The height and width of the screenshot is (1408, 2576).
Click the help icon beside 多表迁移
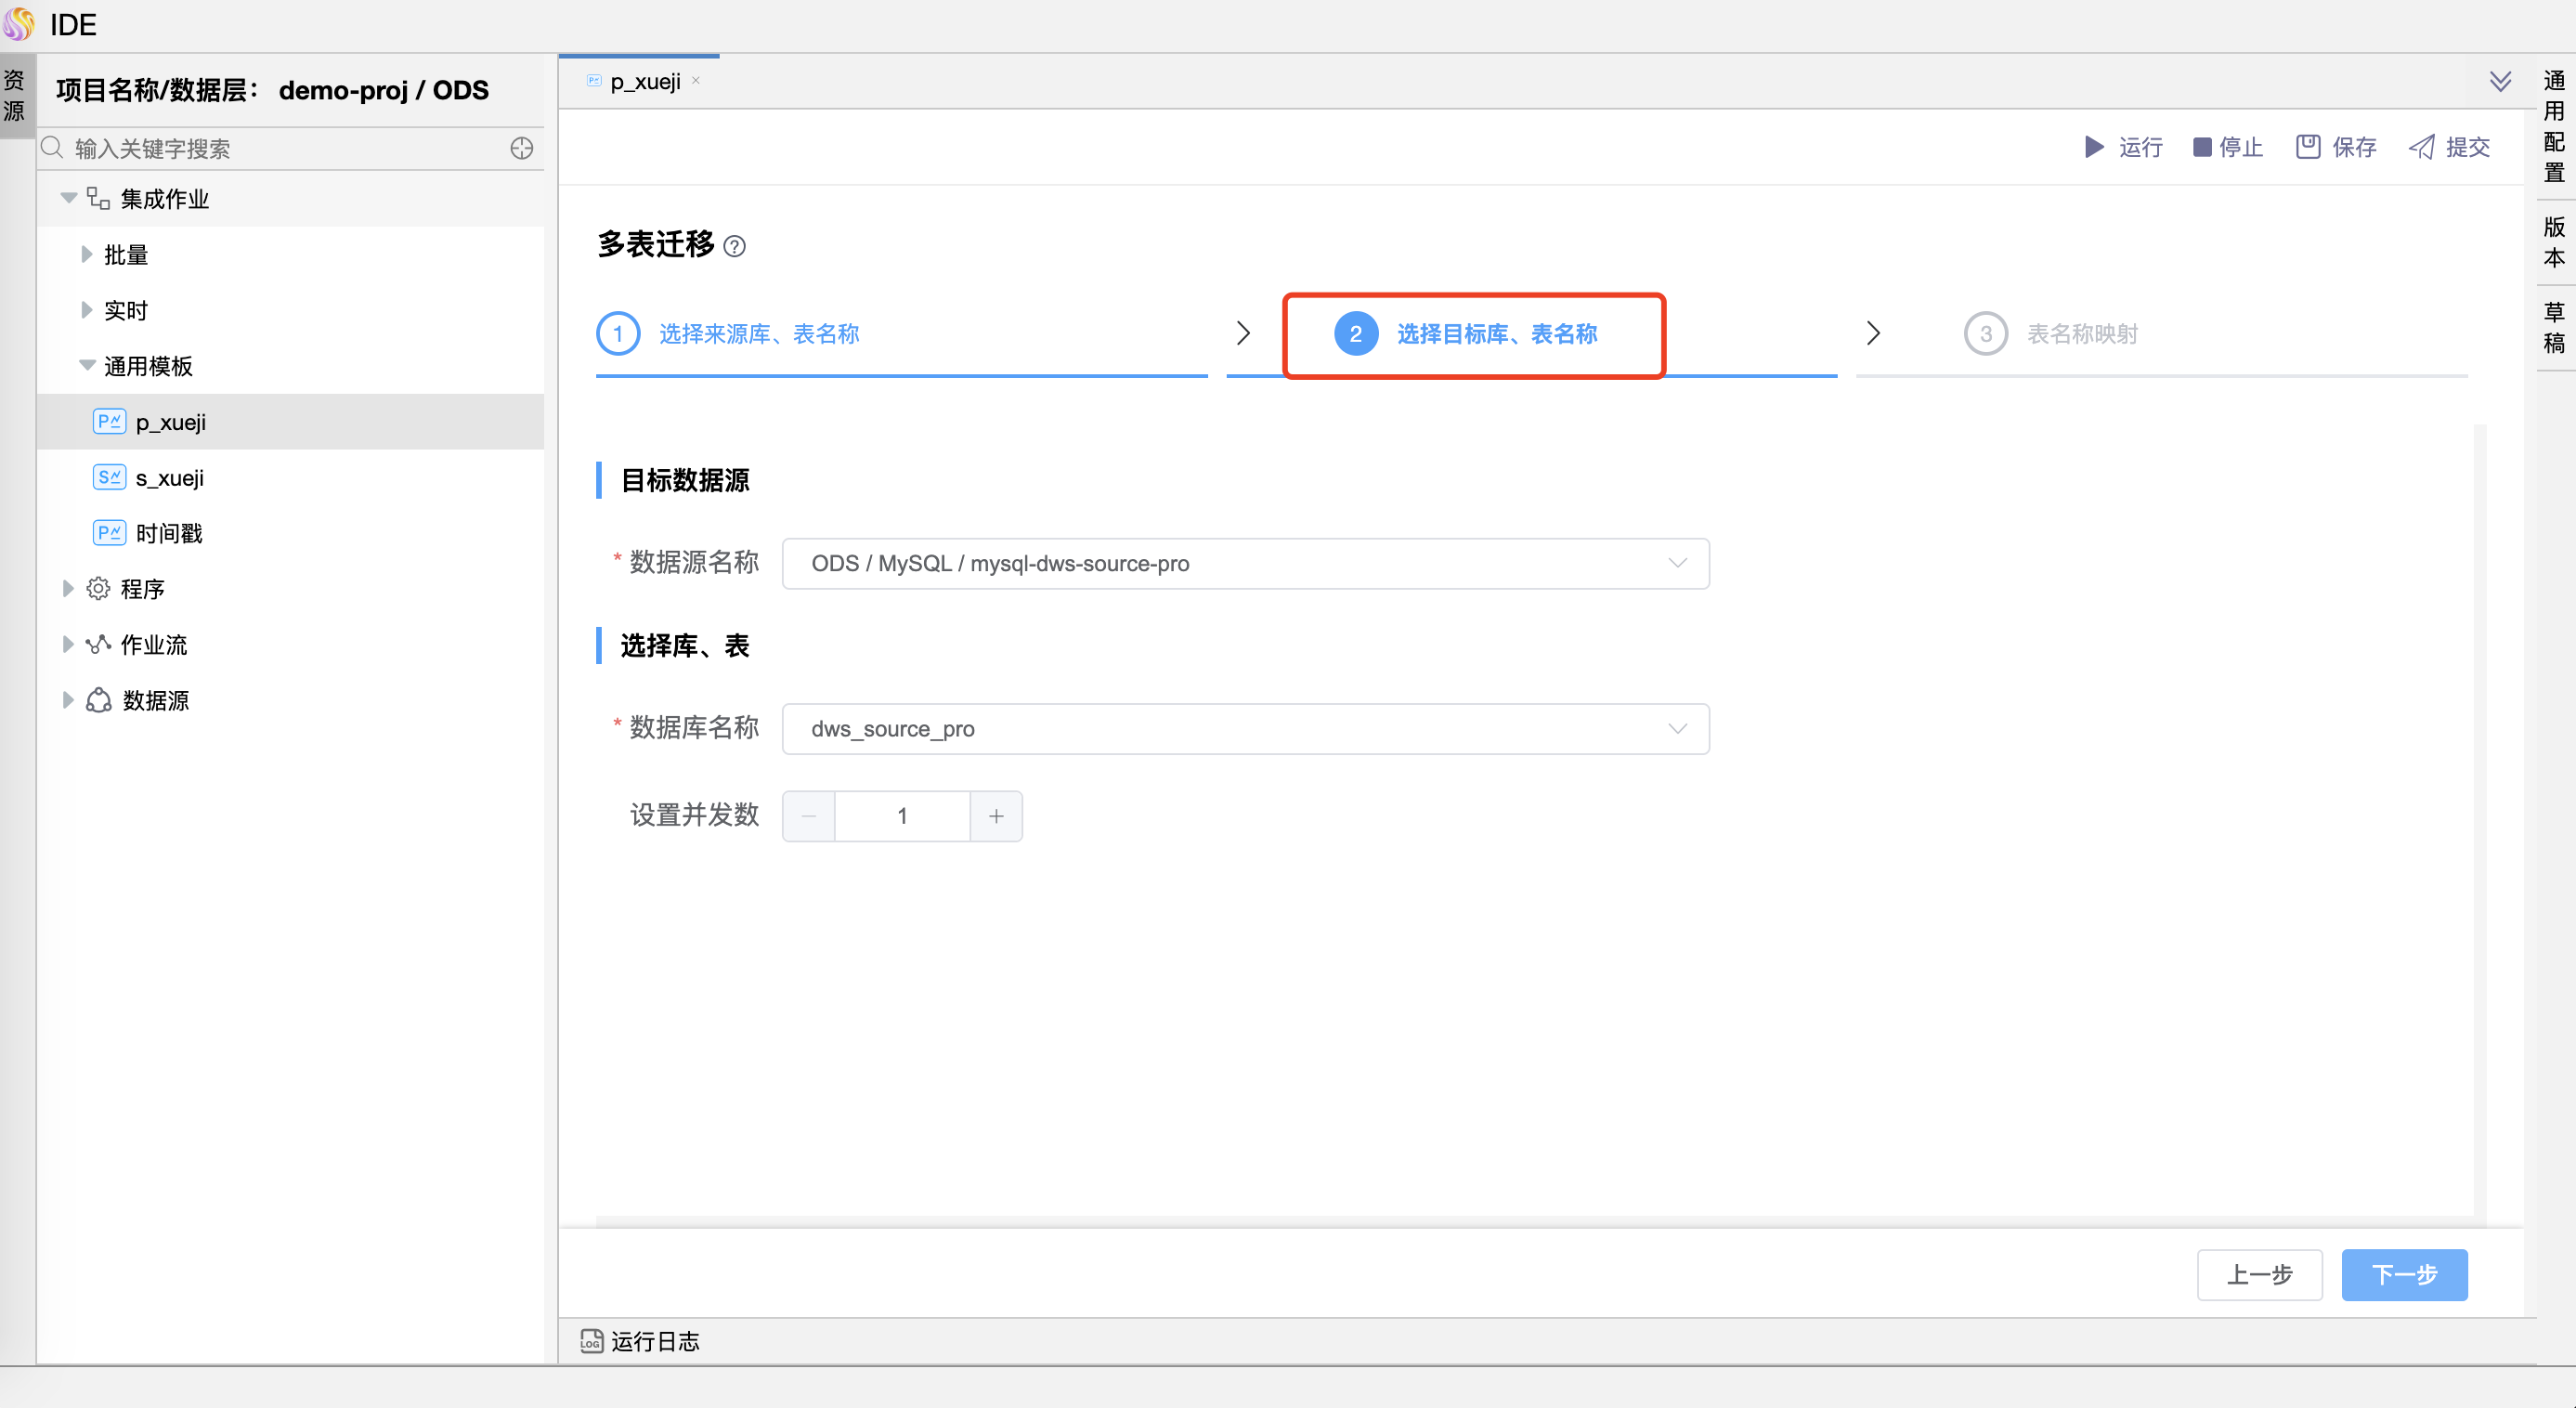coord(734,246)
